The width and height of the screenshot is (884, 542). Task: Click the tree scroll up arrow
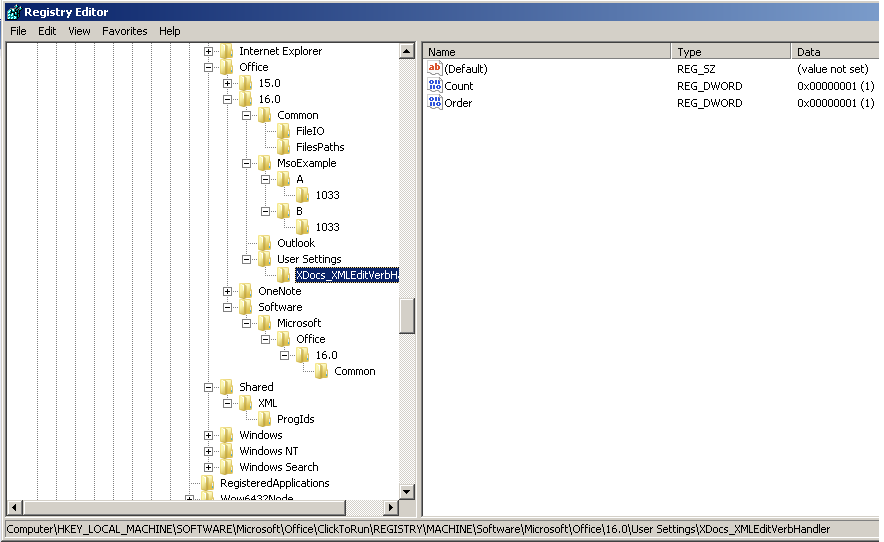pyautogui.click(x=406, y=51)
